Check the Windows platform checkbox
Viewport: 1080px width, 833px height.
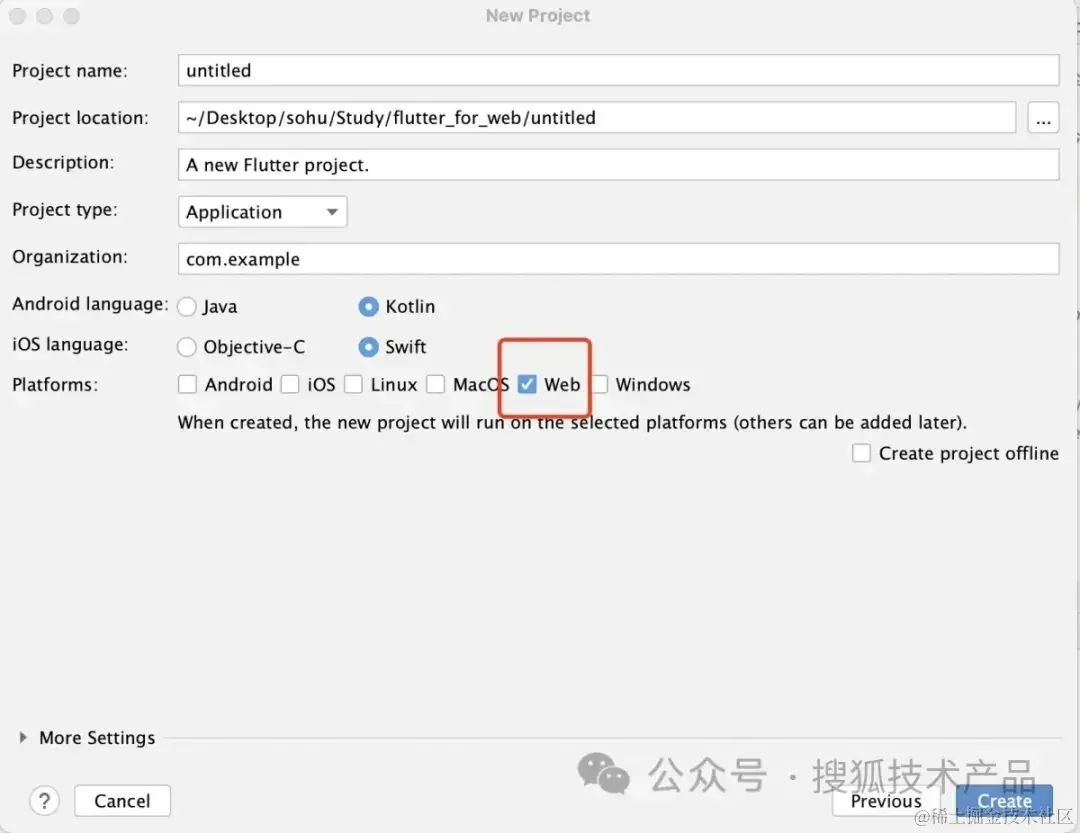(x=600, y=384)
